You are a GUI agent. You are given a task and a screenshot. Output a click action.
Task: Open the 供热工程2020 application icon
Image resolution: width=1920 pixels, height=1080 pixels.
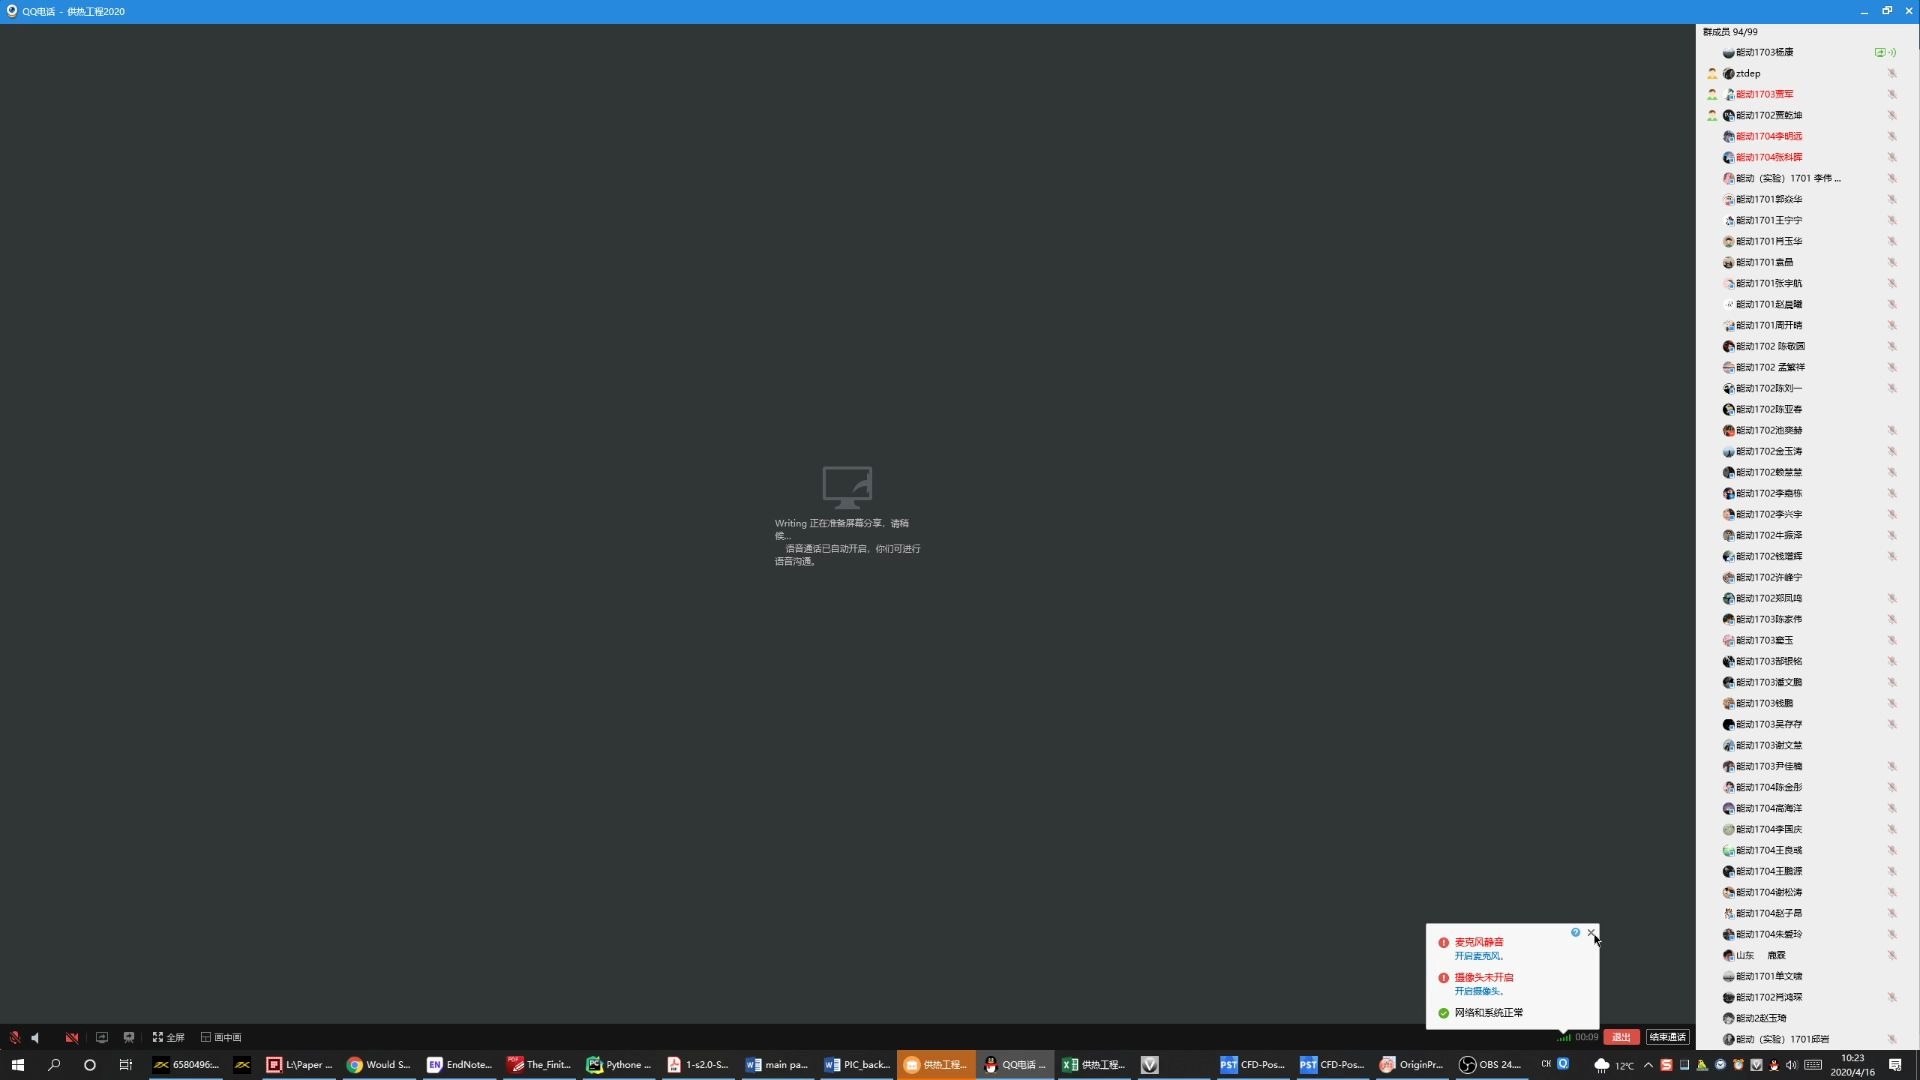point(943,1064)
